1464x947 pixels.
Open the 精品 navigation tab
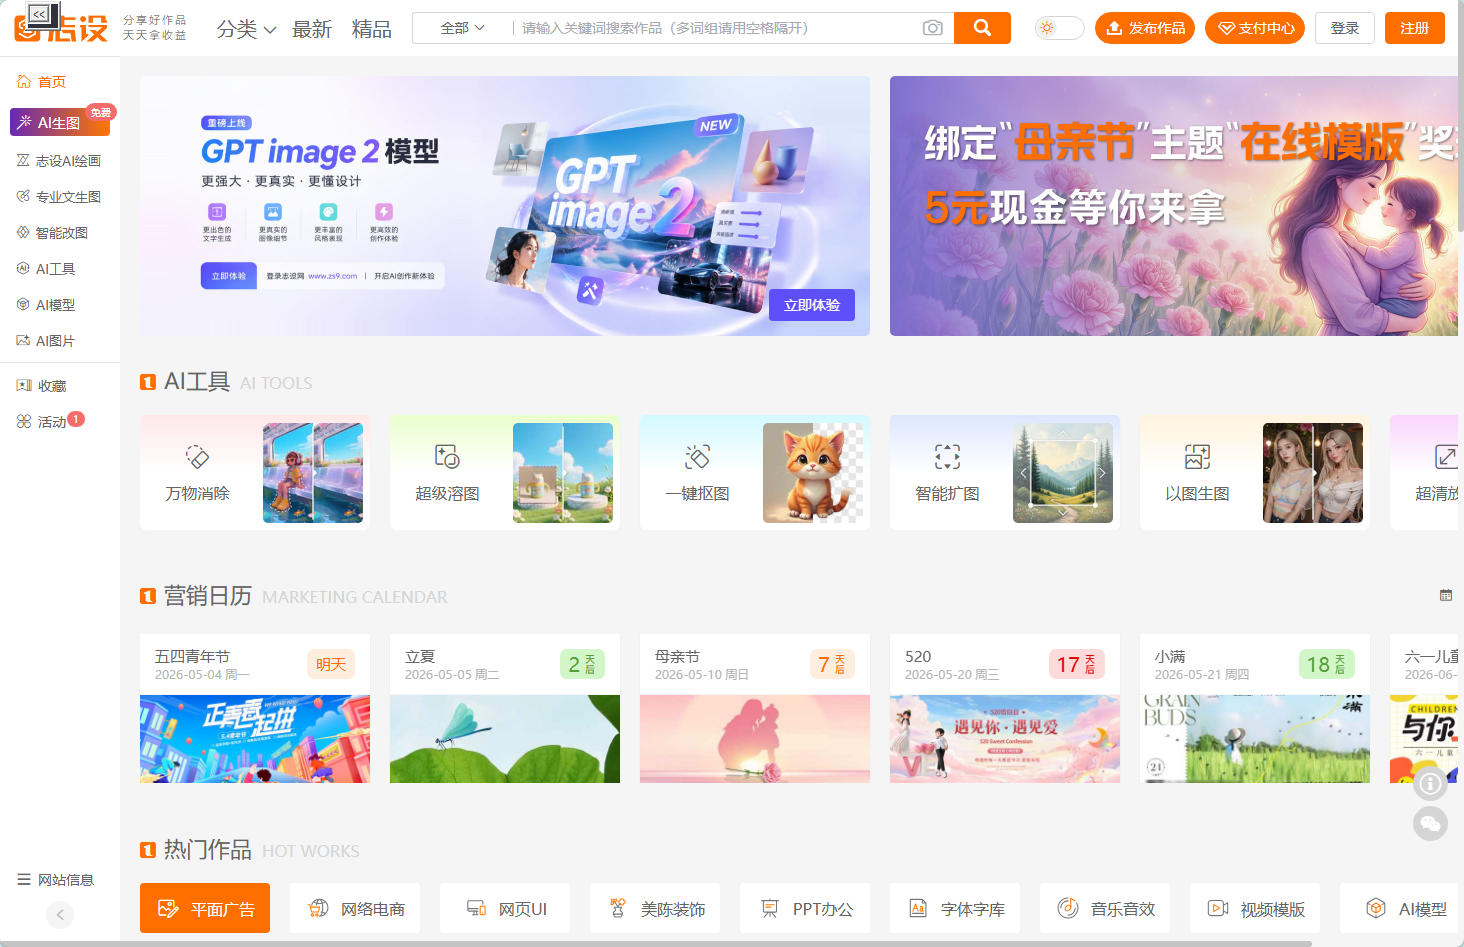coord(371,29)
